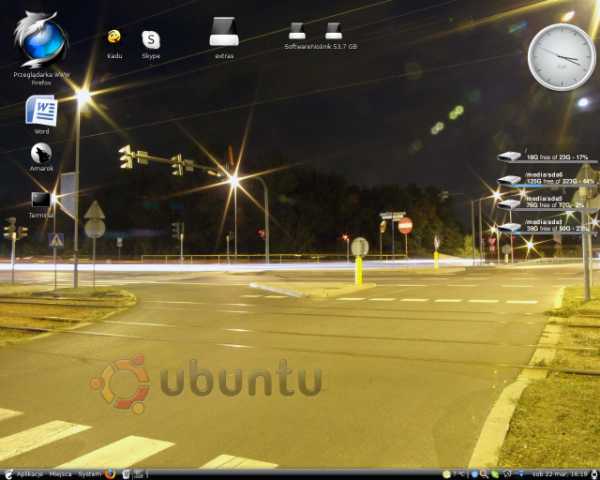Click disk icon showing 17% free
Screen dimensions: 600x480
[x=509, y=156]
